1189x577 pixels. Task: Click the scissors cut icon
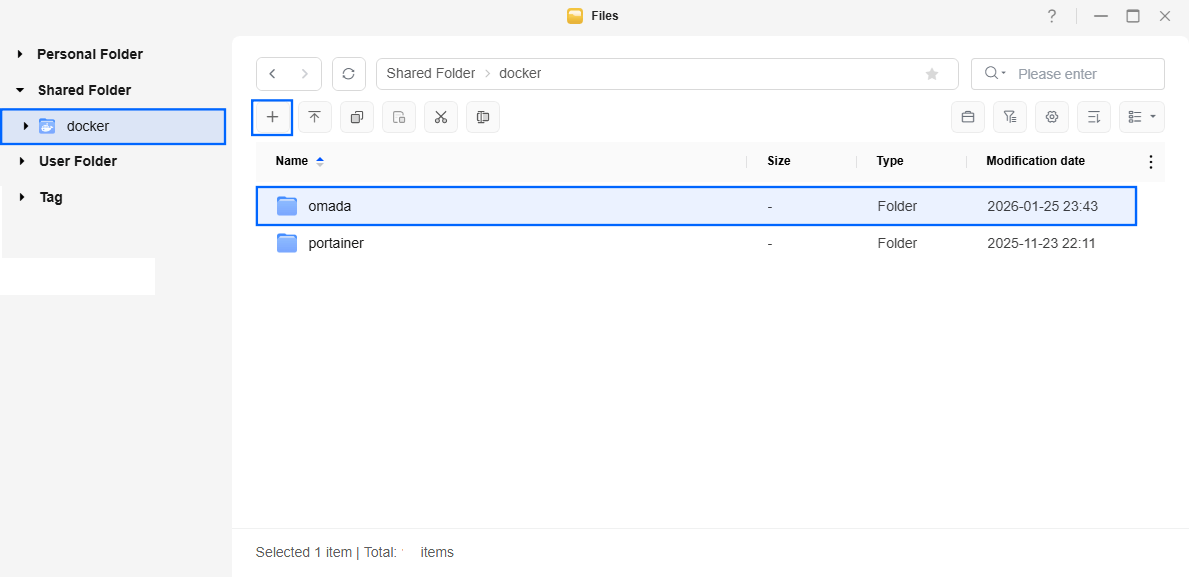click(440, 117)
